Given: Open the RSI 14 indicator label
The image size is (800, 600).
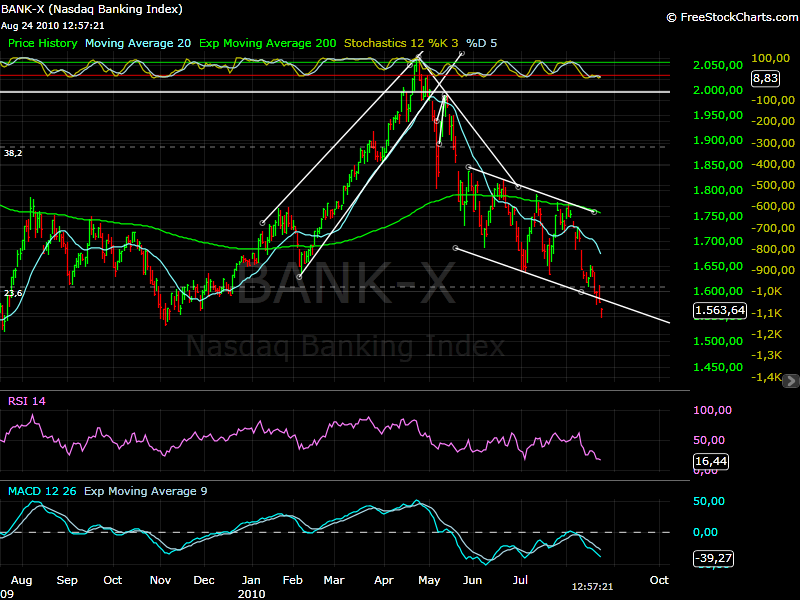Looking at the screenshot, I should coord(27,401).
